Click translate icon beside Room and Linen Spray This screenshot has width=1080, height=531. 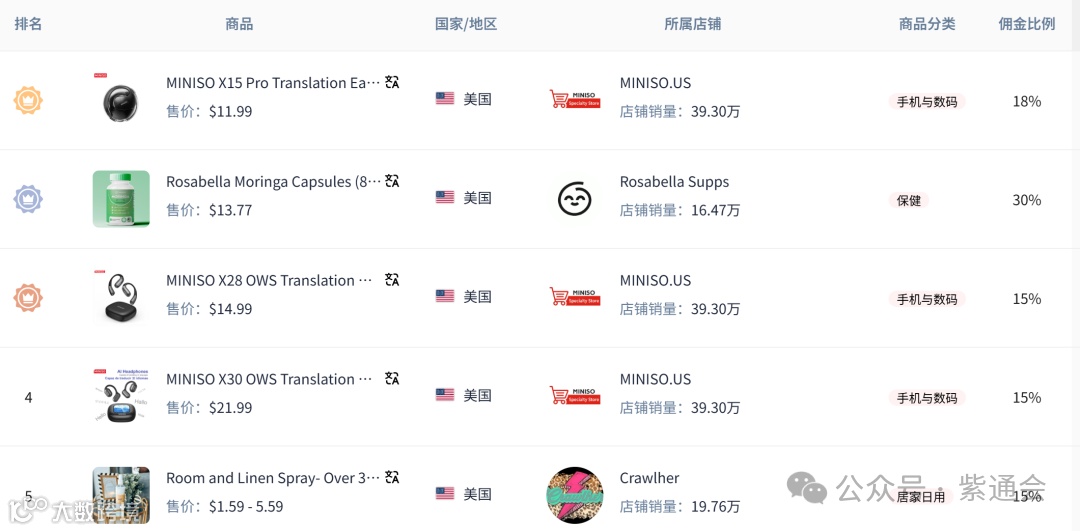392,478
